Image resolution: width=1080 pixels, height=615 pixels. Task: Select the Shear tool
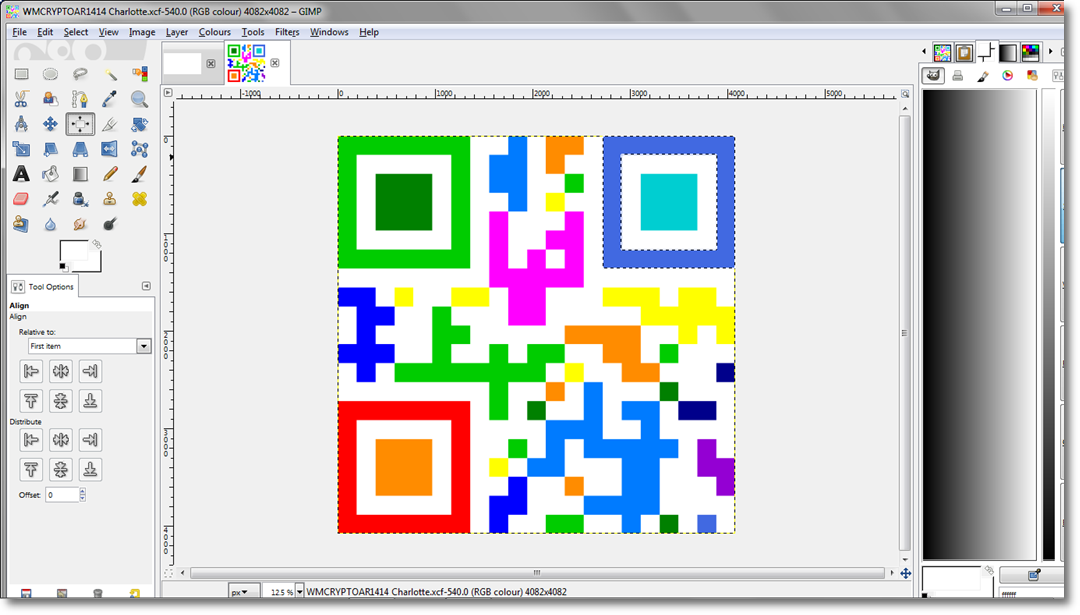[x=50, y=149]
